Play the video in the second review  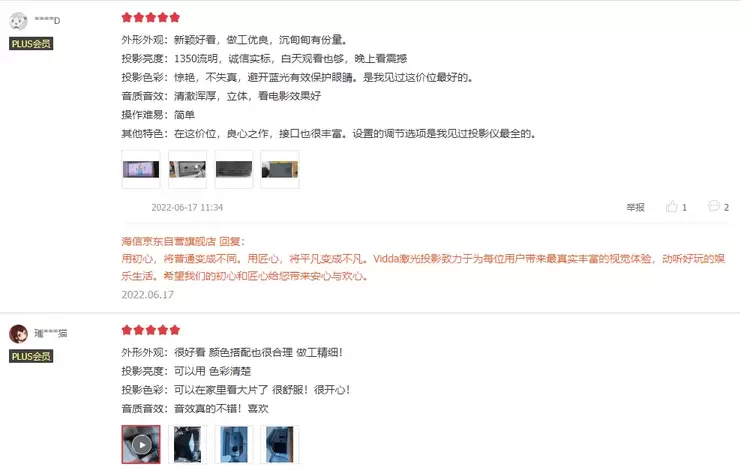pyautogui.click(x=141, y=445)
